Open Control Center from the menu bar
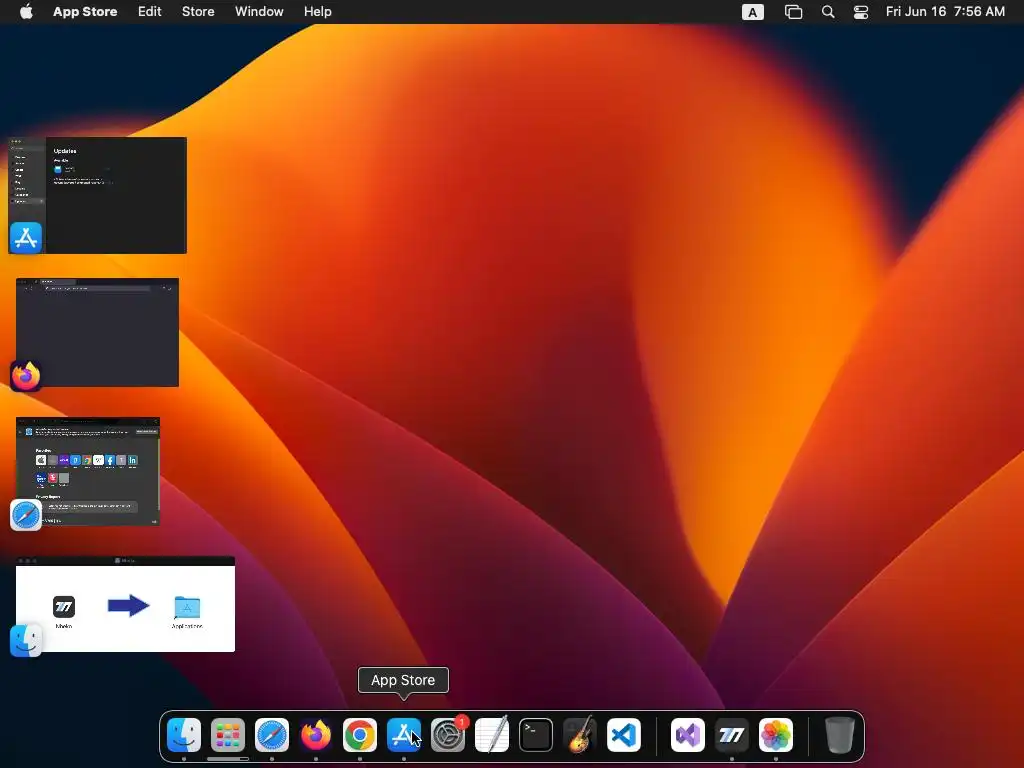Screen dimensions: 1024x768 861,12
